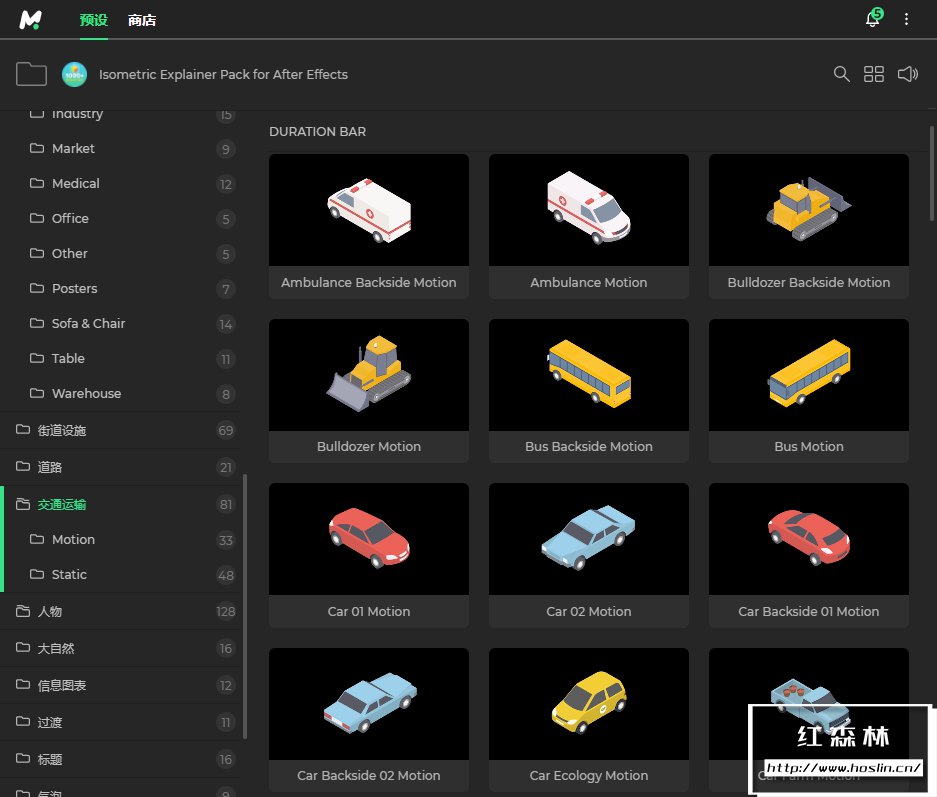Open the Warehouse folder

pyautogui.click(x=86, y=394)
